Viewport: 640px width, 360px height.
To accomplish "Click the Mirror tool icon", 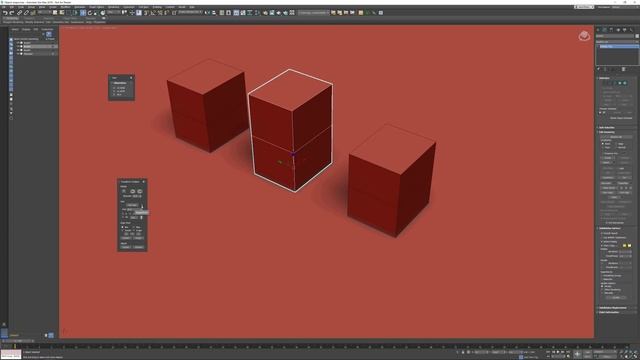I will tap(207, 13).
